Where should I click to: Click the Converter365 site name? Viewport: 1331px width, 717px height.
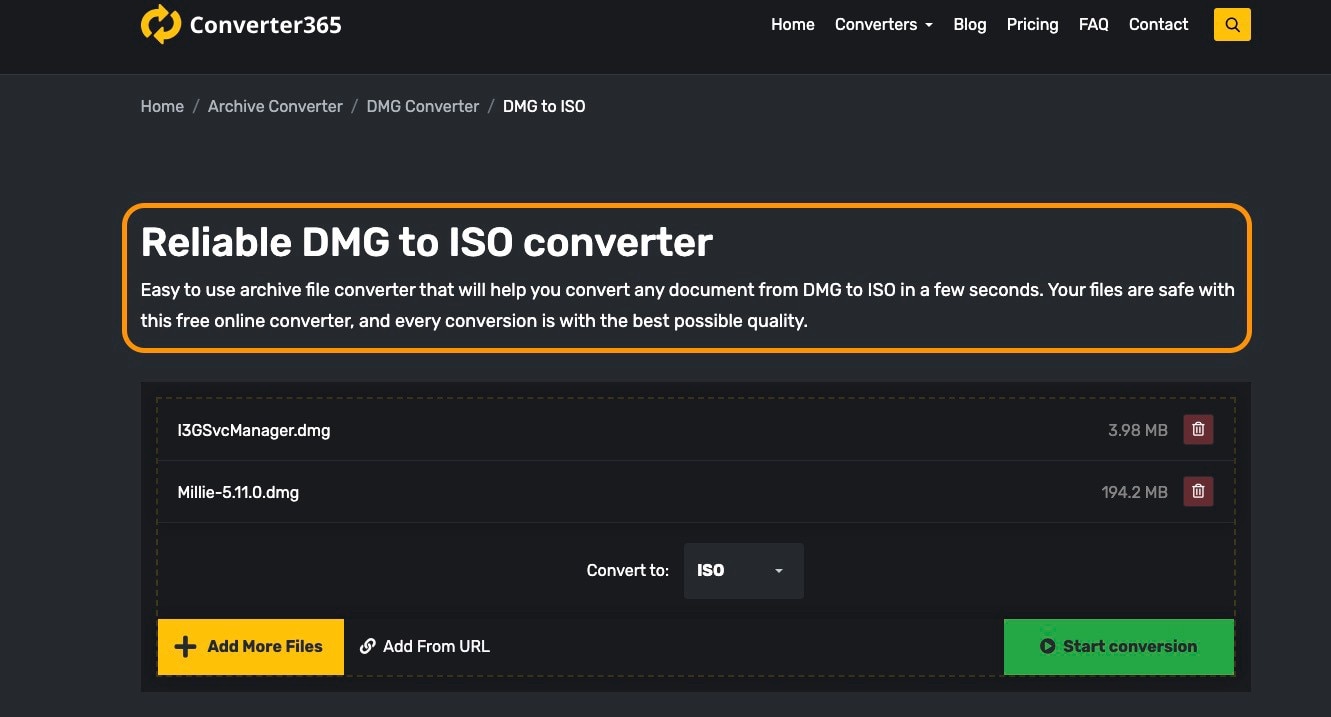pos(266,25)
